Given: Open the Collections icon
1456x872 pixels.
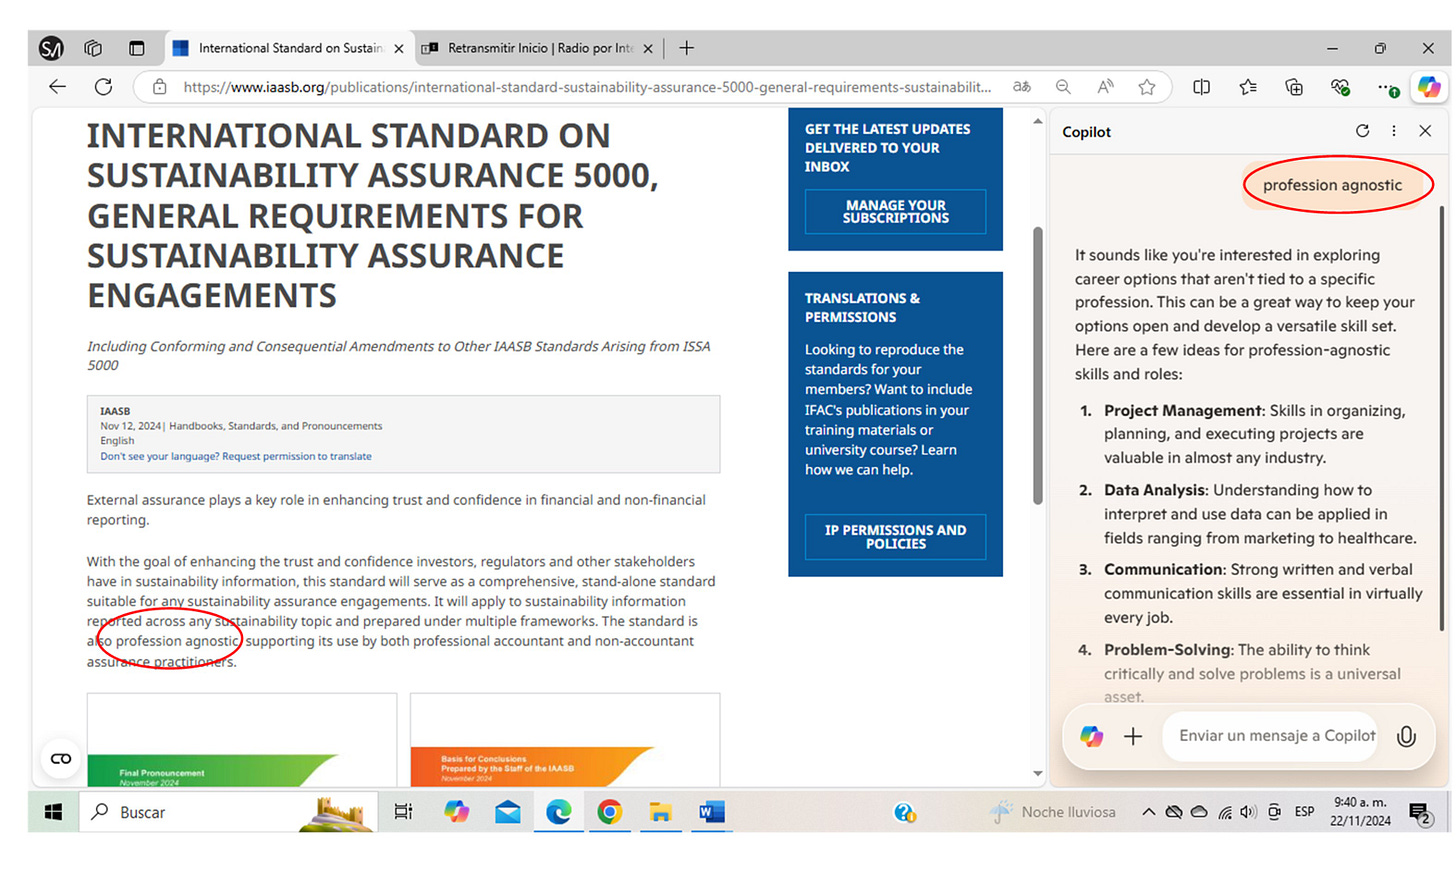Looking at the screenshot, I should click(x=1294, y=87).
